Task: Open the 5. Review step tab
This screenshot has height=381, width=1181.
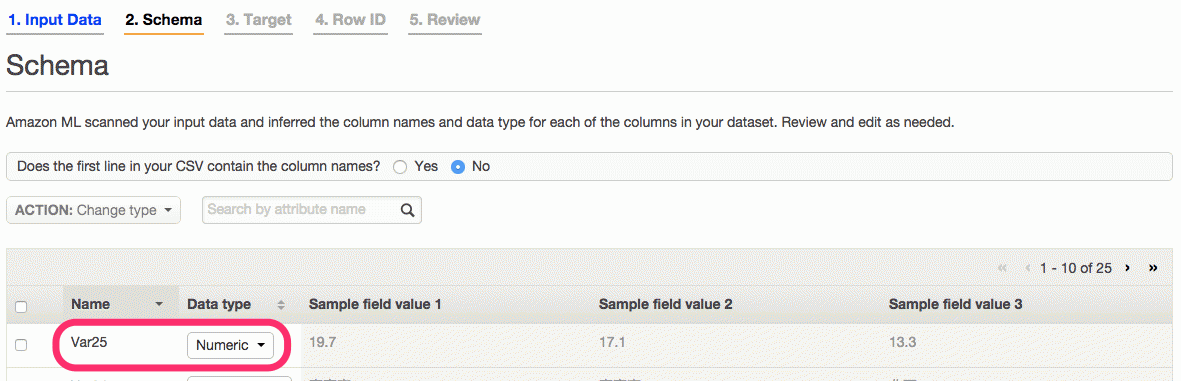Action: pos(445,20)
